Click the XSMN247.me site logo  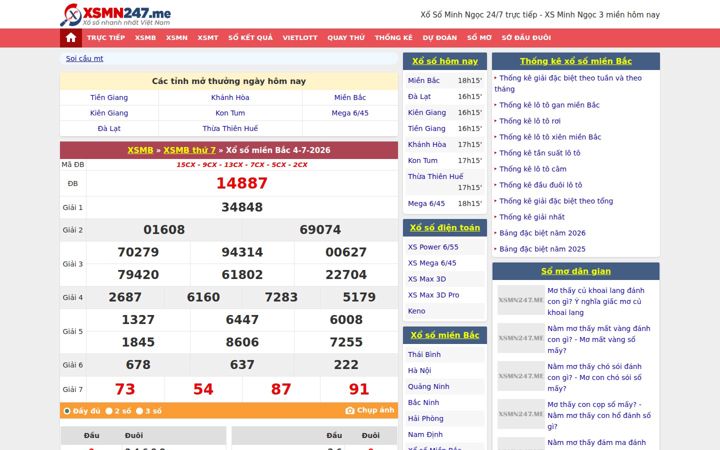pyautogui.click(x=115, y=15)
